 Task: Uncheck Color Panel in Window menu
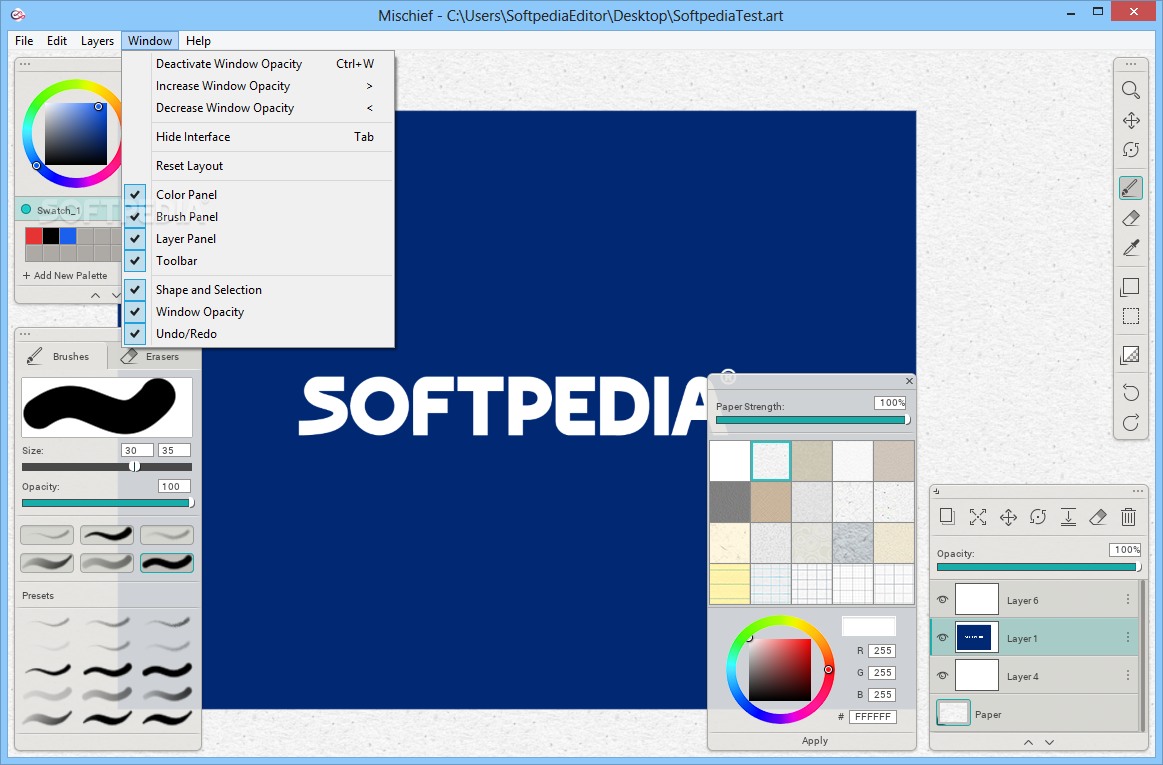[135, 194]
